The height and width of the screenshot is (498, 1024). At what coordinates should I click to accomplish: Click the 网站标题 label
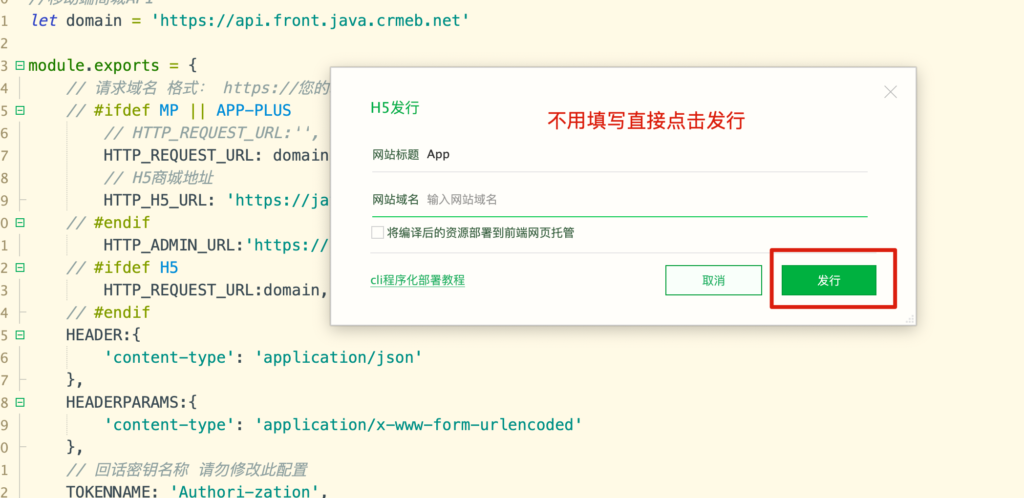pyautogui.click(x=395, y=155)
